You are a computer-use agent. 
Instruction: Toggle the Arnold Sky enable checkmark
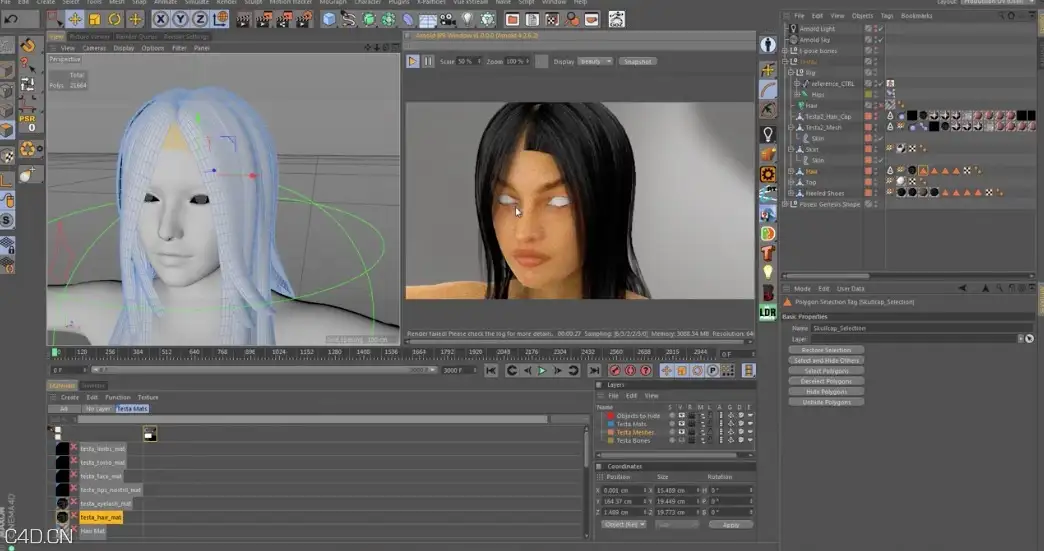(x=880, y=40)
